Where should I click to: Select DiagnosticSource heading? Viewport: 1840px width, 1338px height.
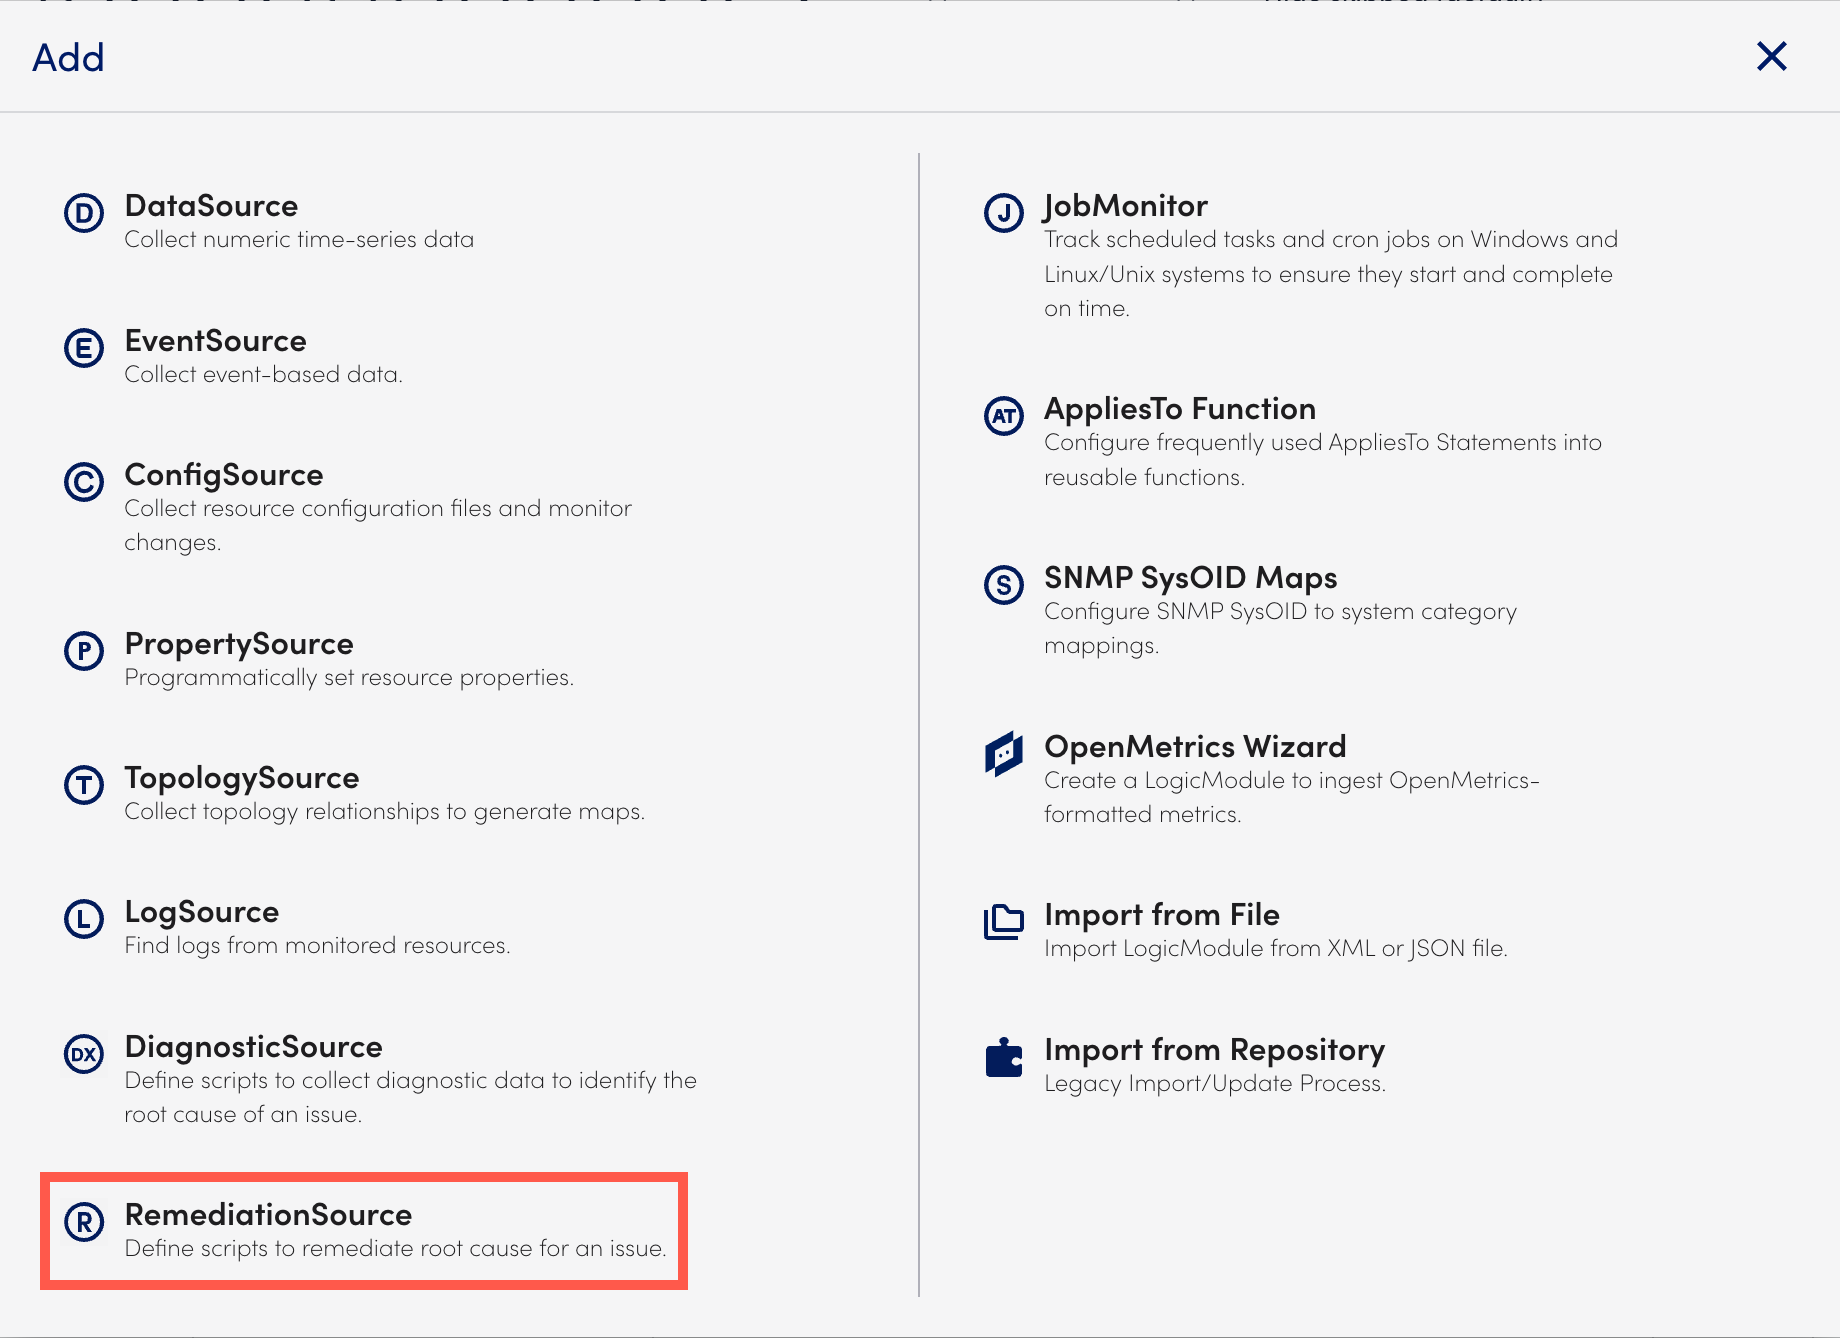pos(254,1047)
